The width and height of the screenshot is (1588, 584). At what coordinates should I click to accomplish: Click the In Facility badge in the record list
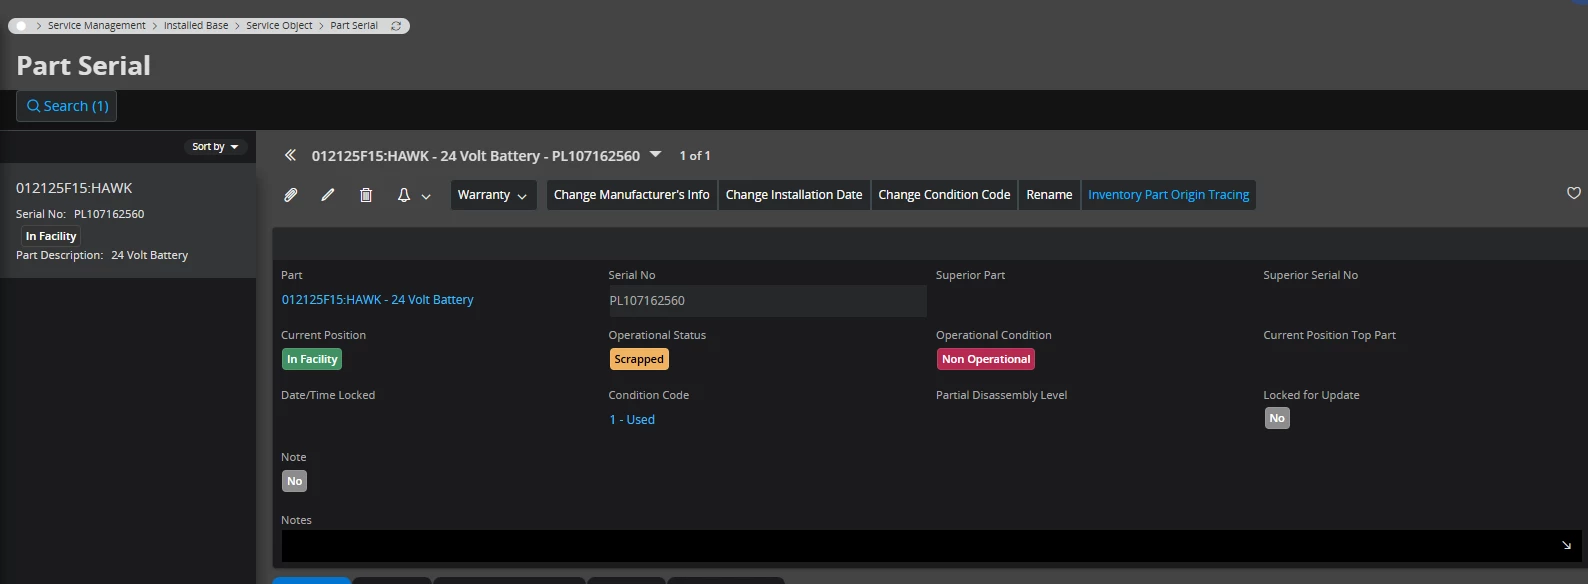[51, 237]
